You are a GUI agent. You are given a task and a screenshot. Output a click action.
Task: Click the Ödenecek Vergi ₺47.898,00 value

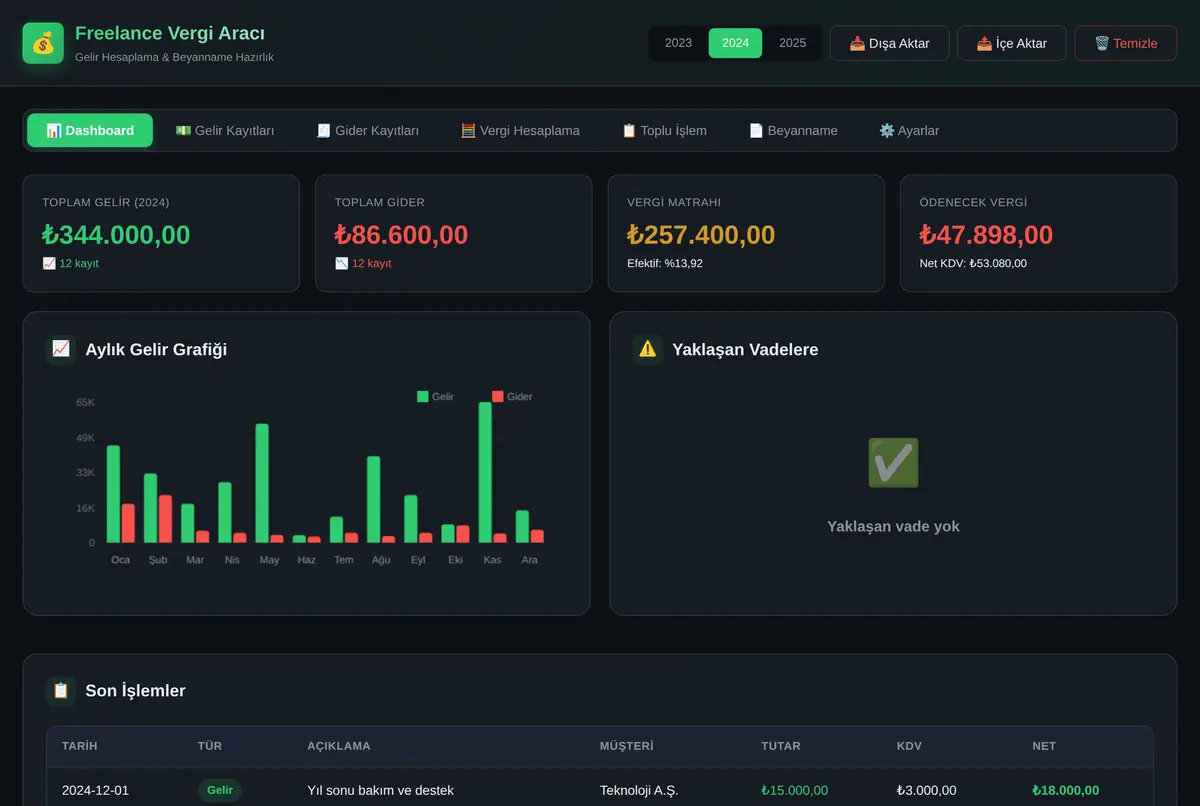coord(986,235)
